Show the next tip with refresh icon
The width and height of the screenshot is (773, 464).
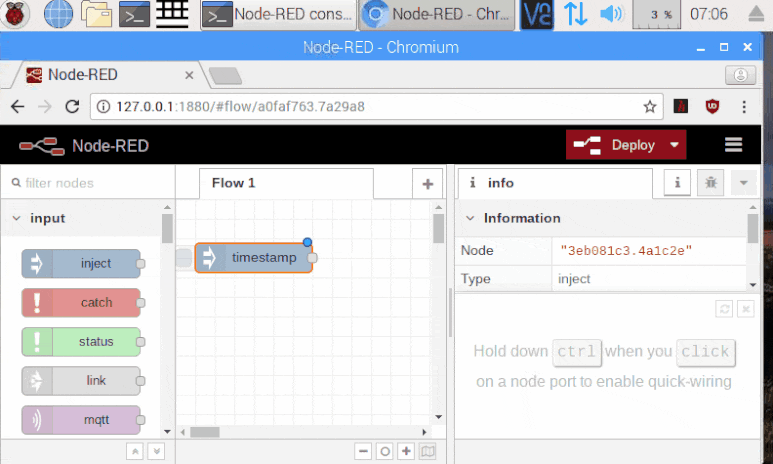(x=724, y=310)
